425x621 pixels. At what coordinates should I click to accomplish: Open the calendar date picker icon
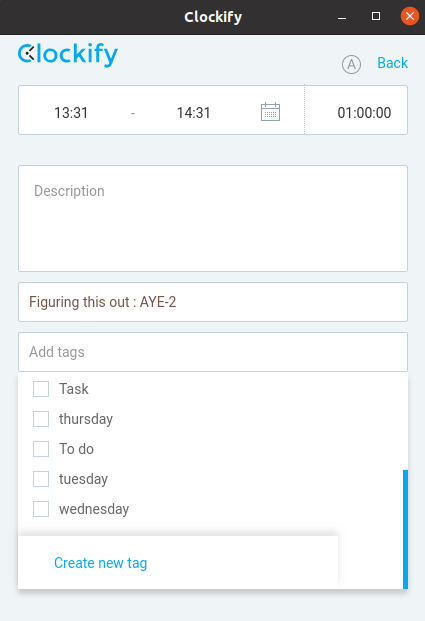pyautogui.click(x=270, y=112)
